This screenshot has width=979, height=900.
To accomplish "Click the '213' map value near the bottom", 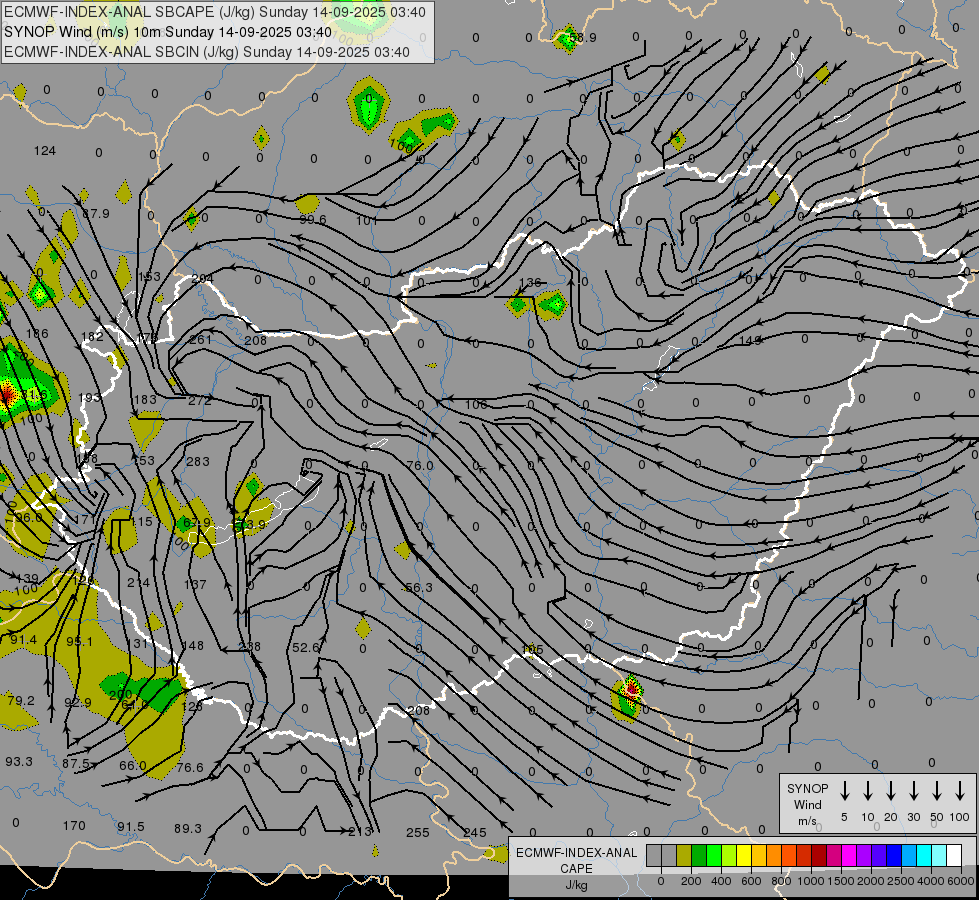I will (360, 831).
